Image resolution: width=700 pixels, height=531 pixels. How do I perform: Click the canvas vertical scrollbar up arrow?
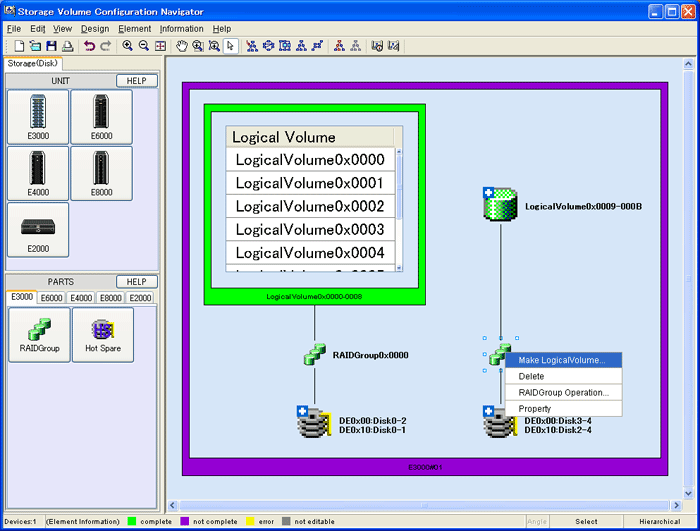tap(688, 64)
